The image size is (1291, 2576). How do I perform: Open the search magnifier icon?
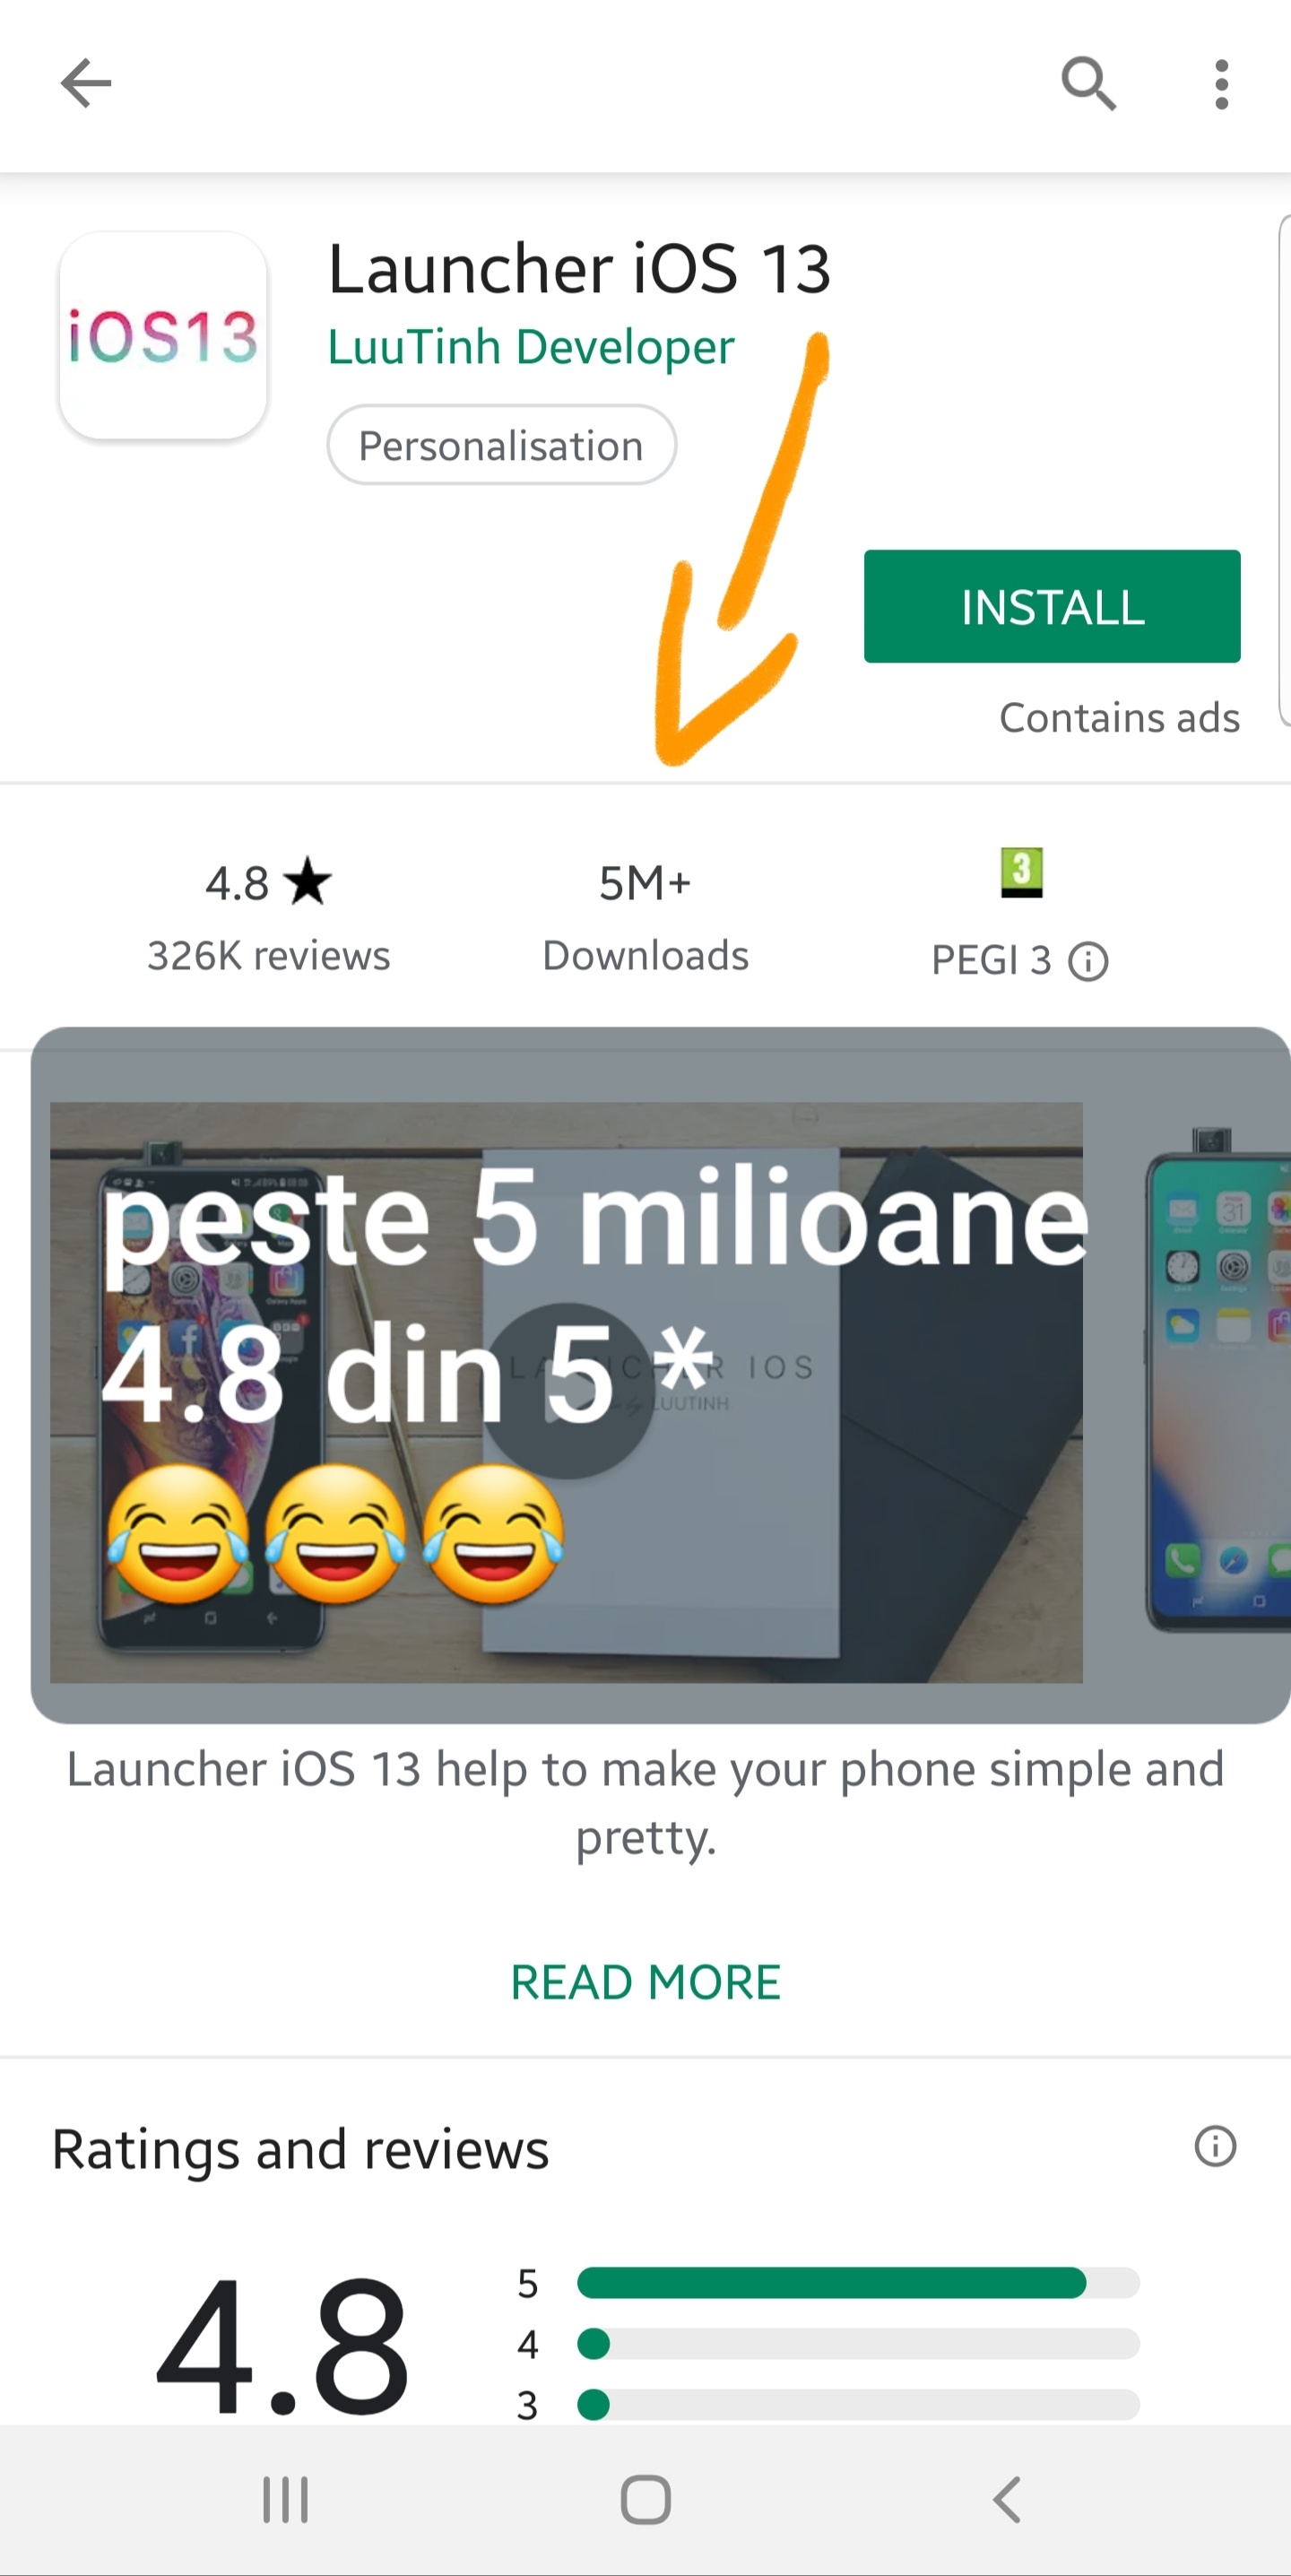tap(1088, 84)
